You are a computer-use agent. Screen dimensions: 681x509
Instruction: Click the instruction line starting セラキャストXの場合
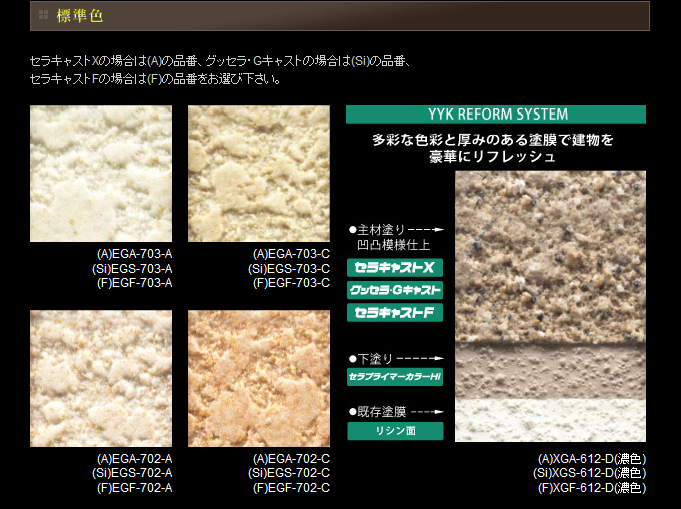tap(220, 61)
